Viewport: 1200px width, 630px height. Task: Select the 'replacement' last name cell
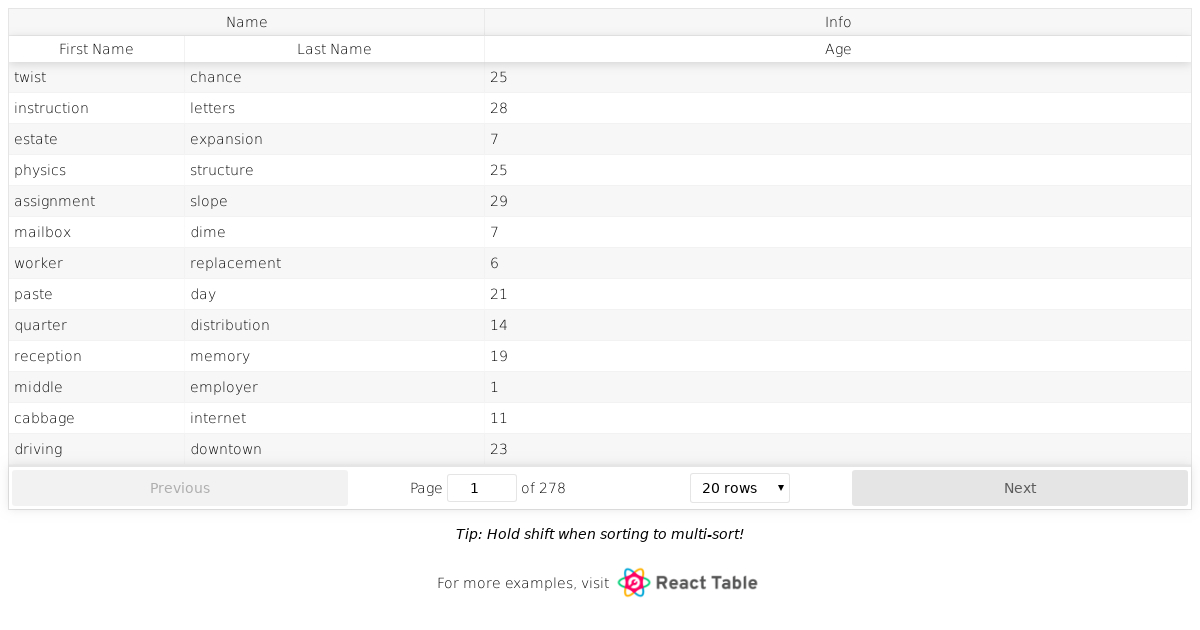[x=236, y=263]
